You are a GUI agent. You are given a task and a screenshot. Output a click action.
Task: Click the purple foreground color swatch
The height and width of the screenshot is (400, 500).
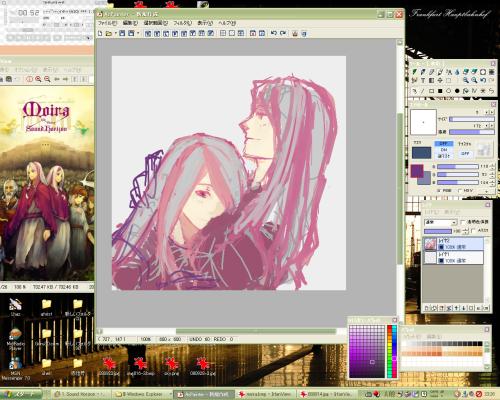pyautogui.click(x=417, y=171)
